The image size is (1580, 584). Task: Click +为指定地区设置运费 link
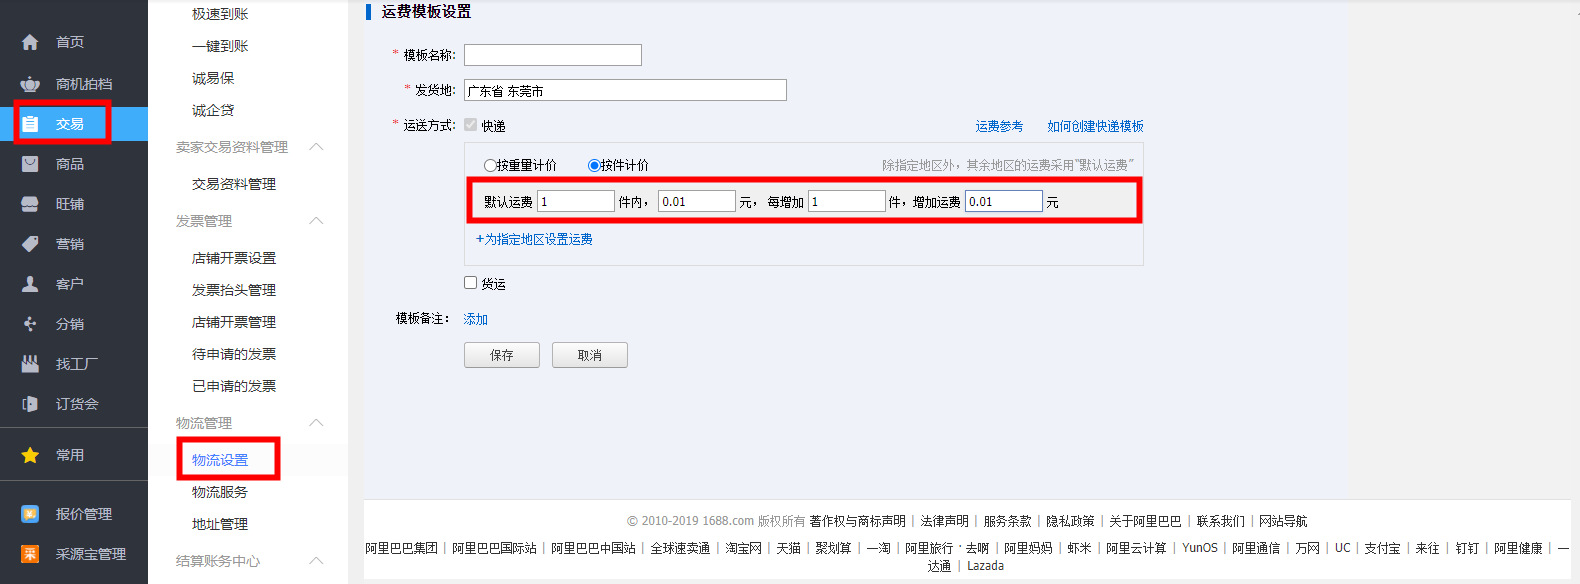click(x=534, y=239)
